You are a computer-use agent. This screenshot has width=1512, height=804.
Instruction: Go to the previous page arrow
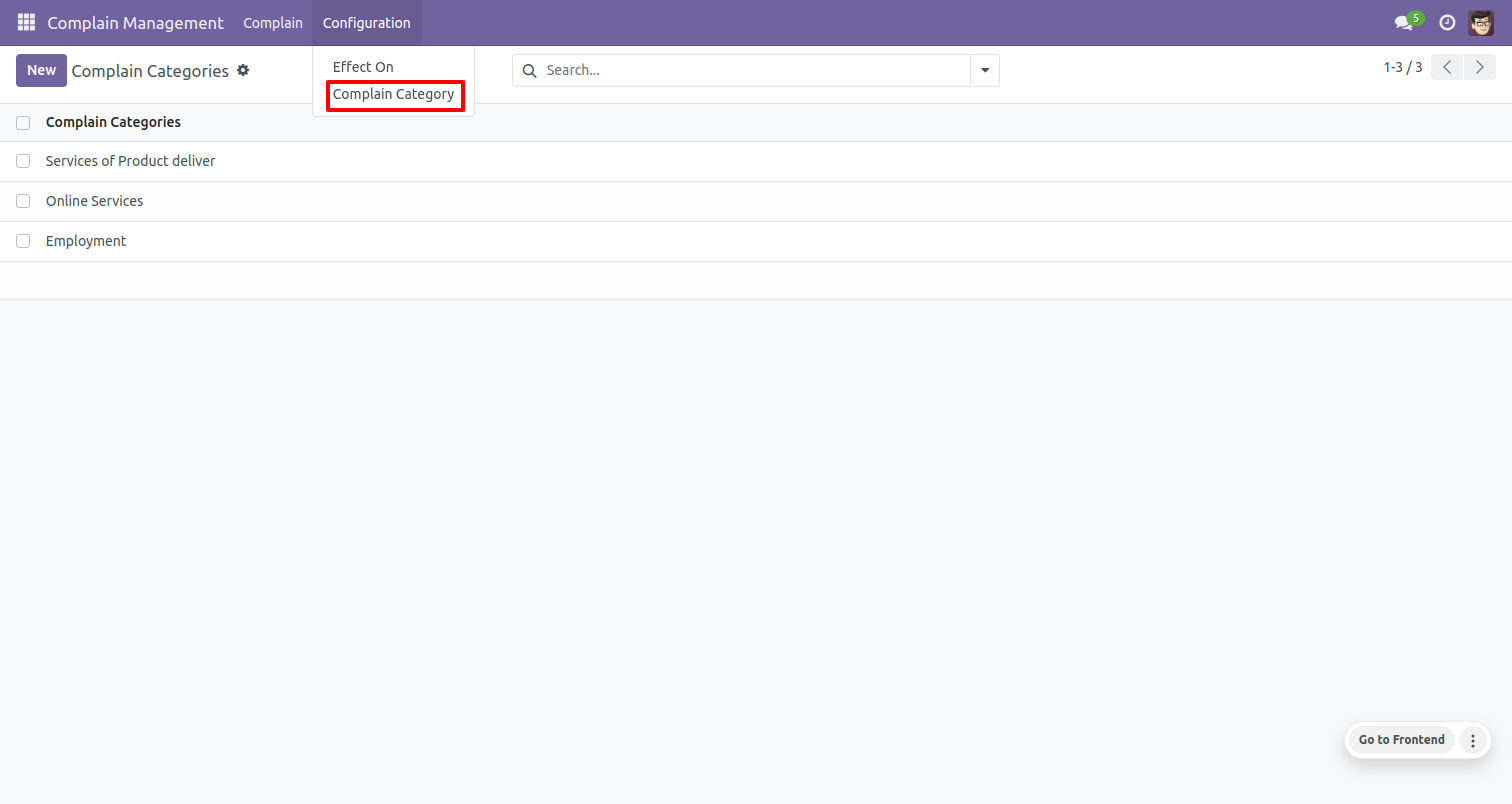tap(1447, 67)
